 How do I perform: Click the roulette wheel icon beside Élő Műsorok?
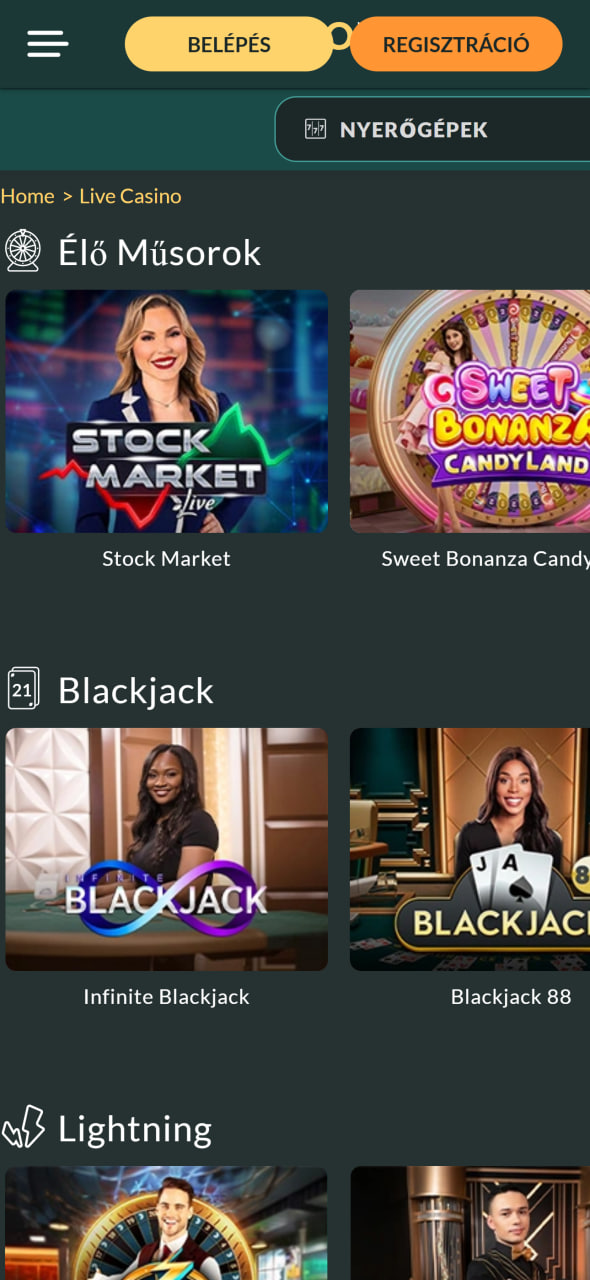tap(22, 251)
